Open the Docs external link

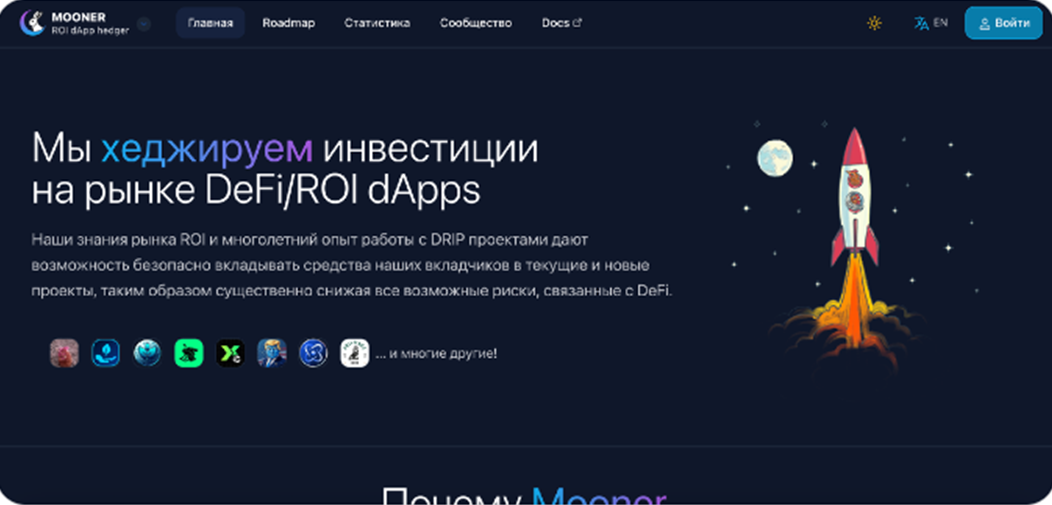point(562,23)
